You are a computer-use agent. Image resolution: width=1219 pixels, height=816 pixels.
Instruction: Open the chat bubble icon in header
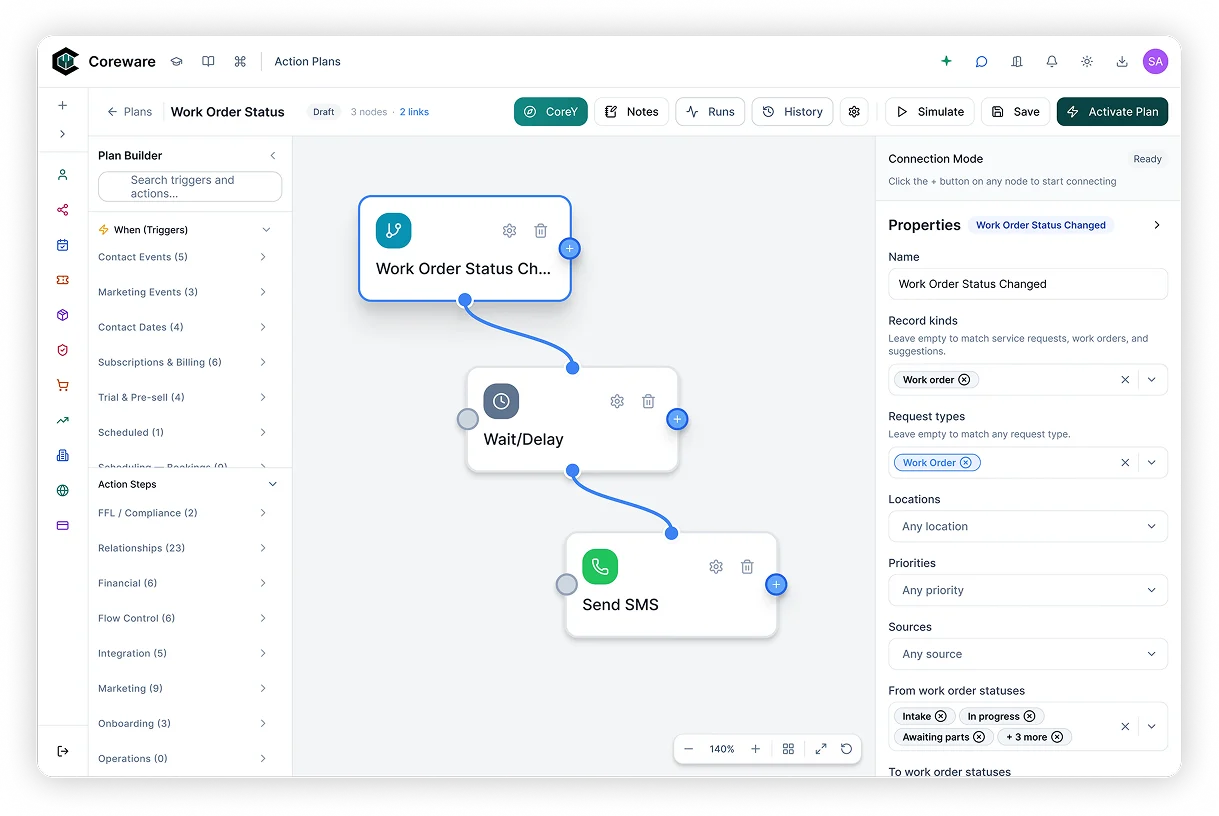click(x=982, y=62)
